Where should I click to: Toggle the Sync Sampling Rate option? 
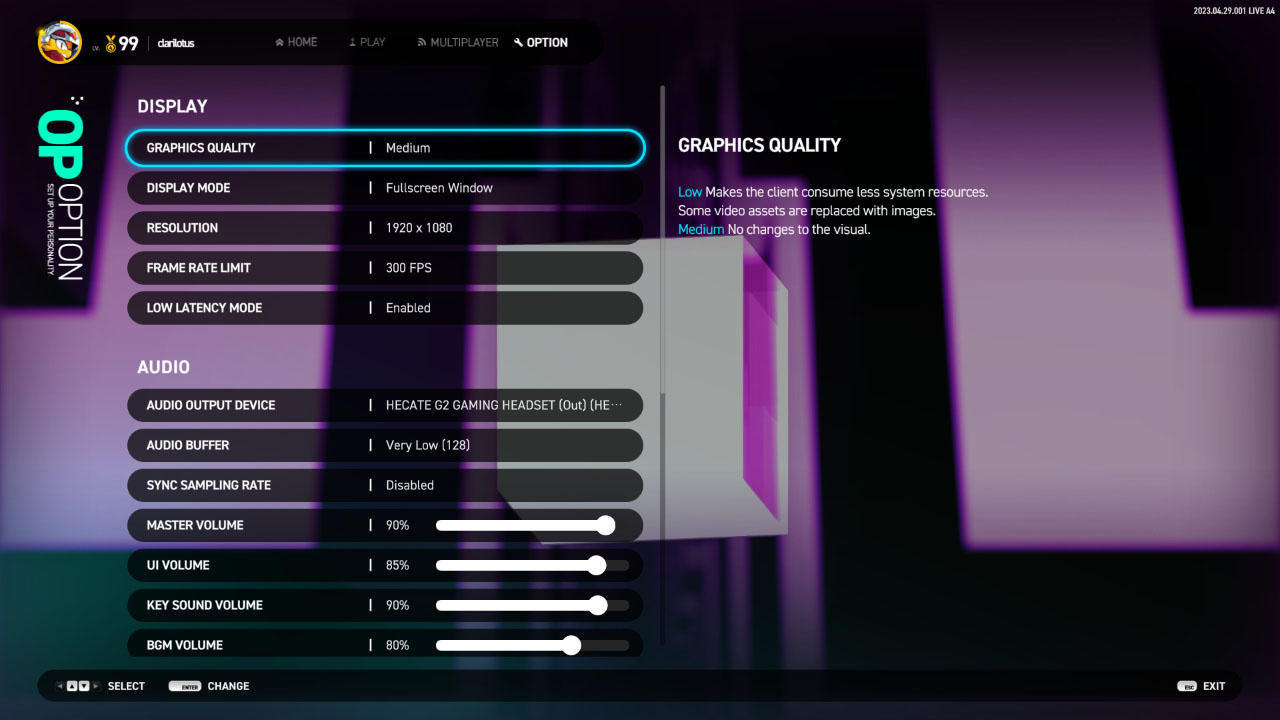pyautogui.click(x=385, y=485)
